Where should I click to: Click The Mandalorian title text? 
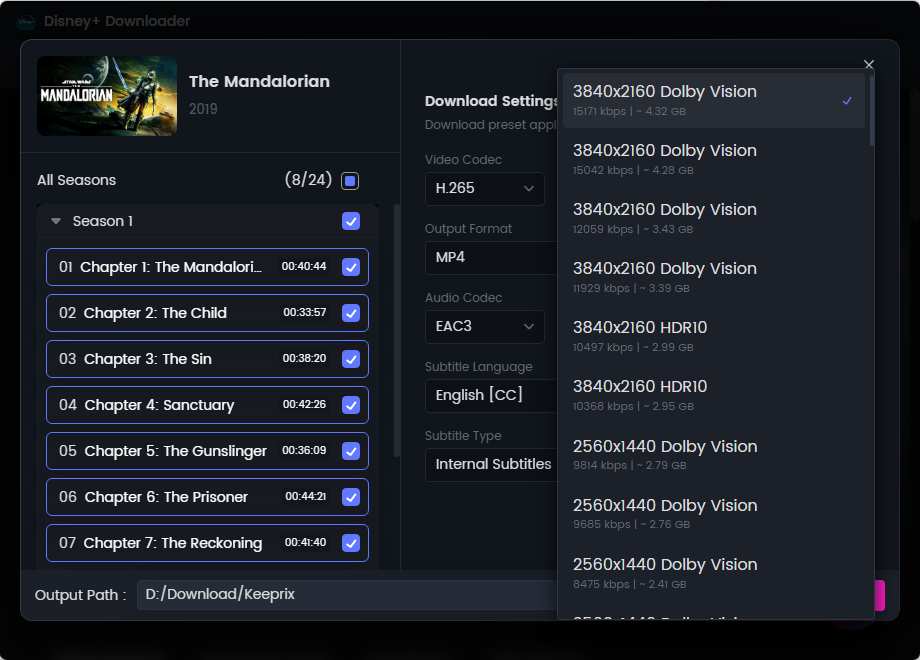tap(259, 82)
